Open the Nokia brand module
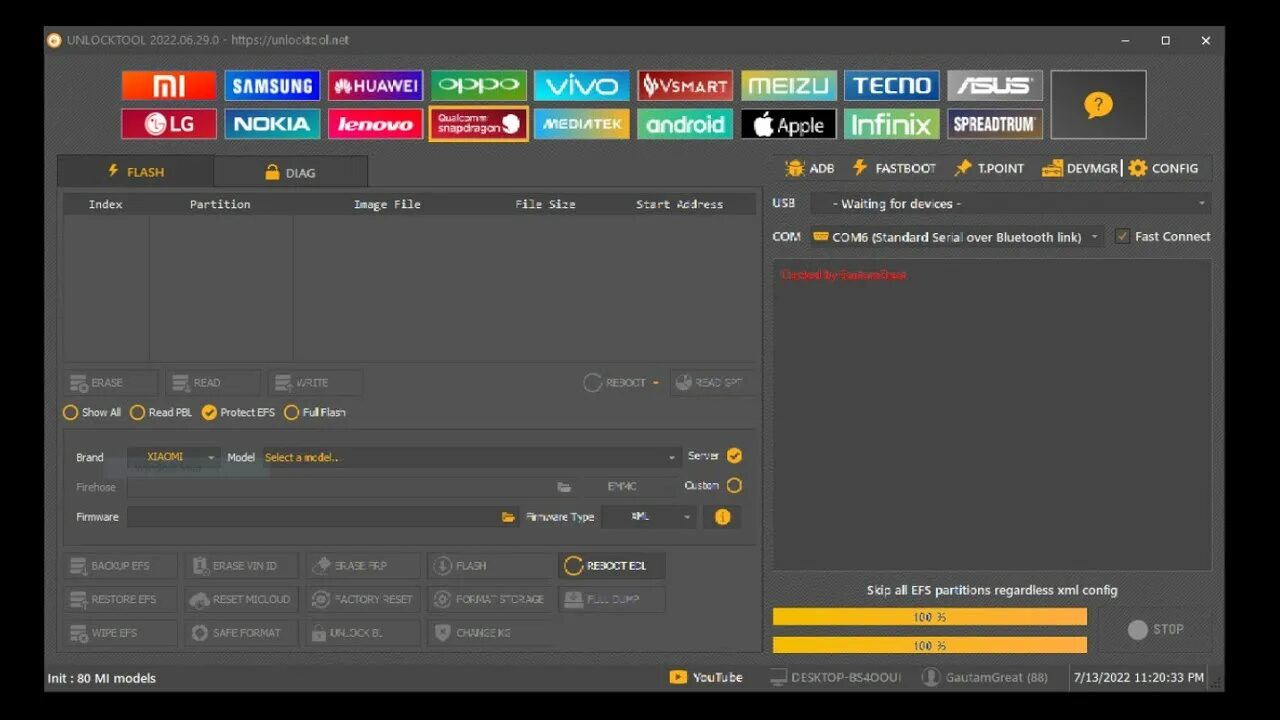 (x=272, y=124)
